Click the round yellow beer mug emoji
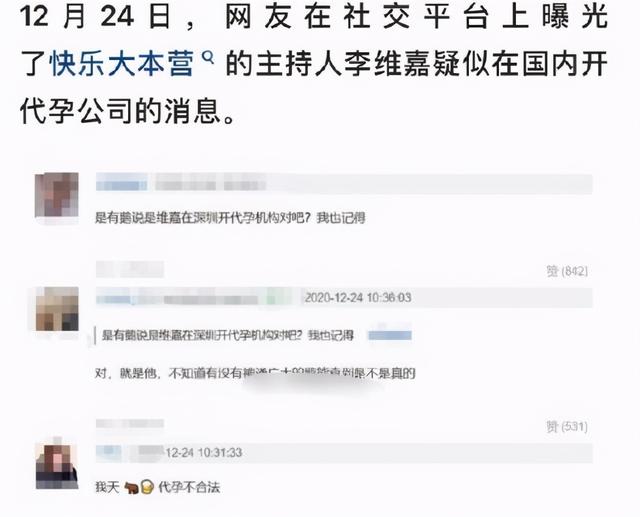 [147, 487]
